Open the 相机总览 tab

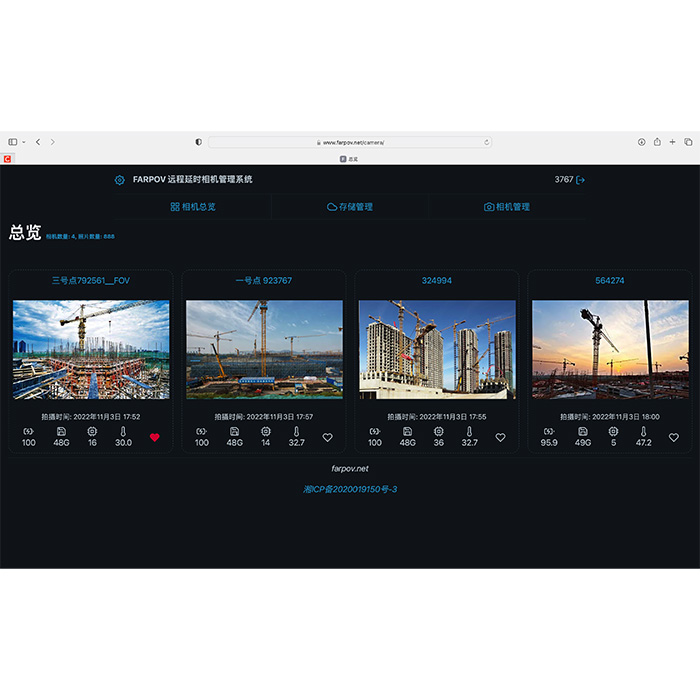pyautogui.click(x=193, y=207)
